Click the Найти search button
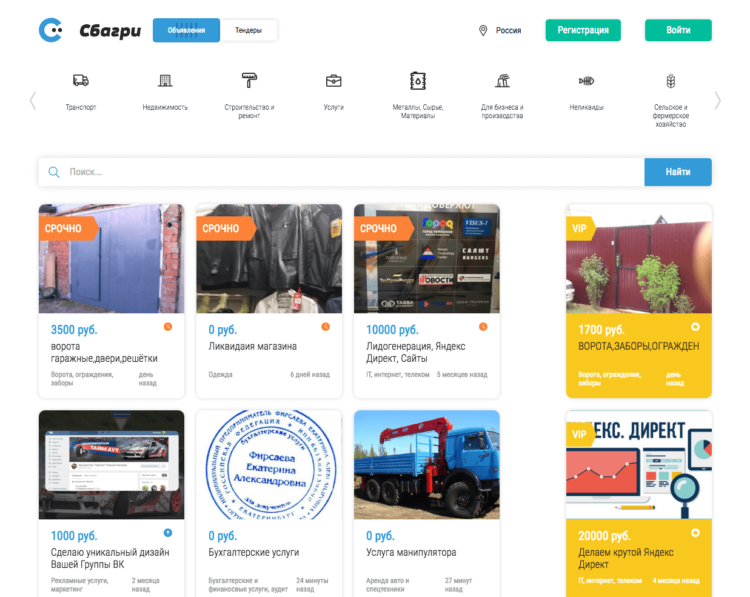The width and height of the screenshot is (750, 597). tap(678, 172)
